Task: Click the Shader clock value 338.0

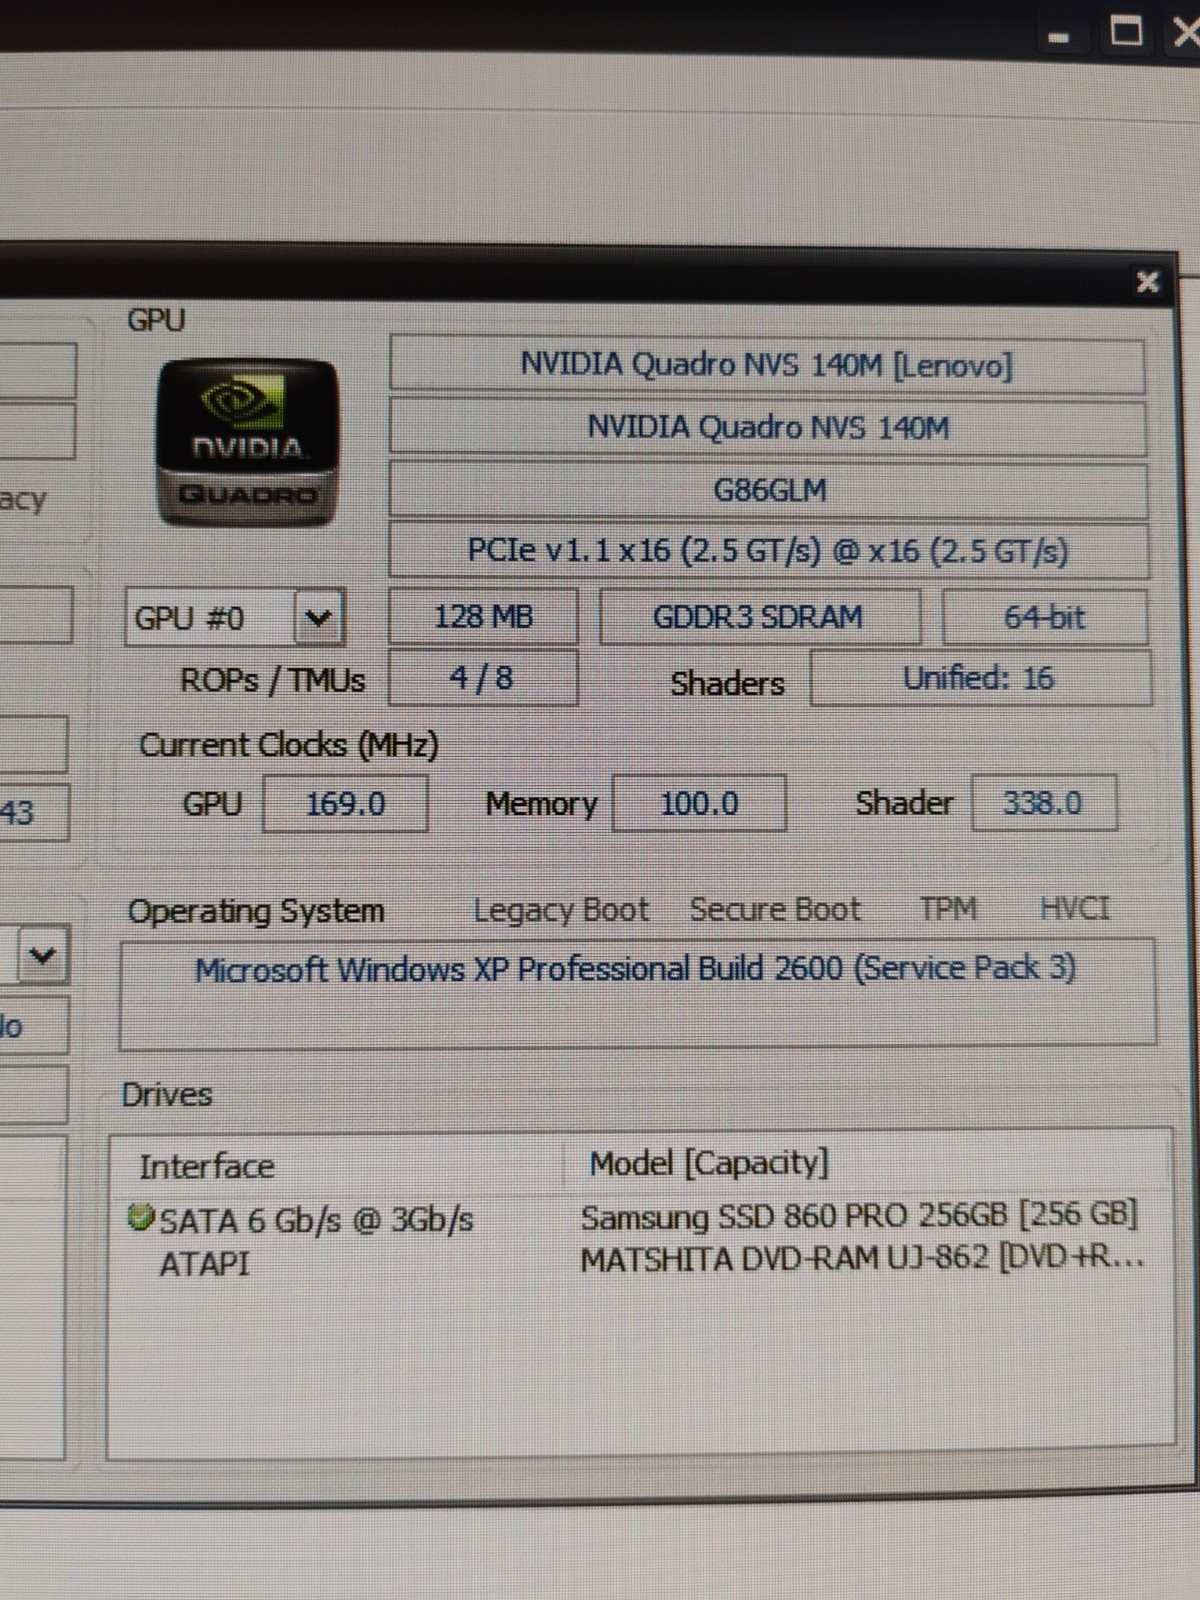Action: tap(1043, 803)
